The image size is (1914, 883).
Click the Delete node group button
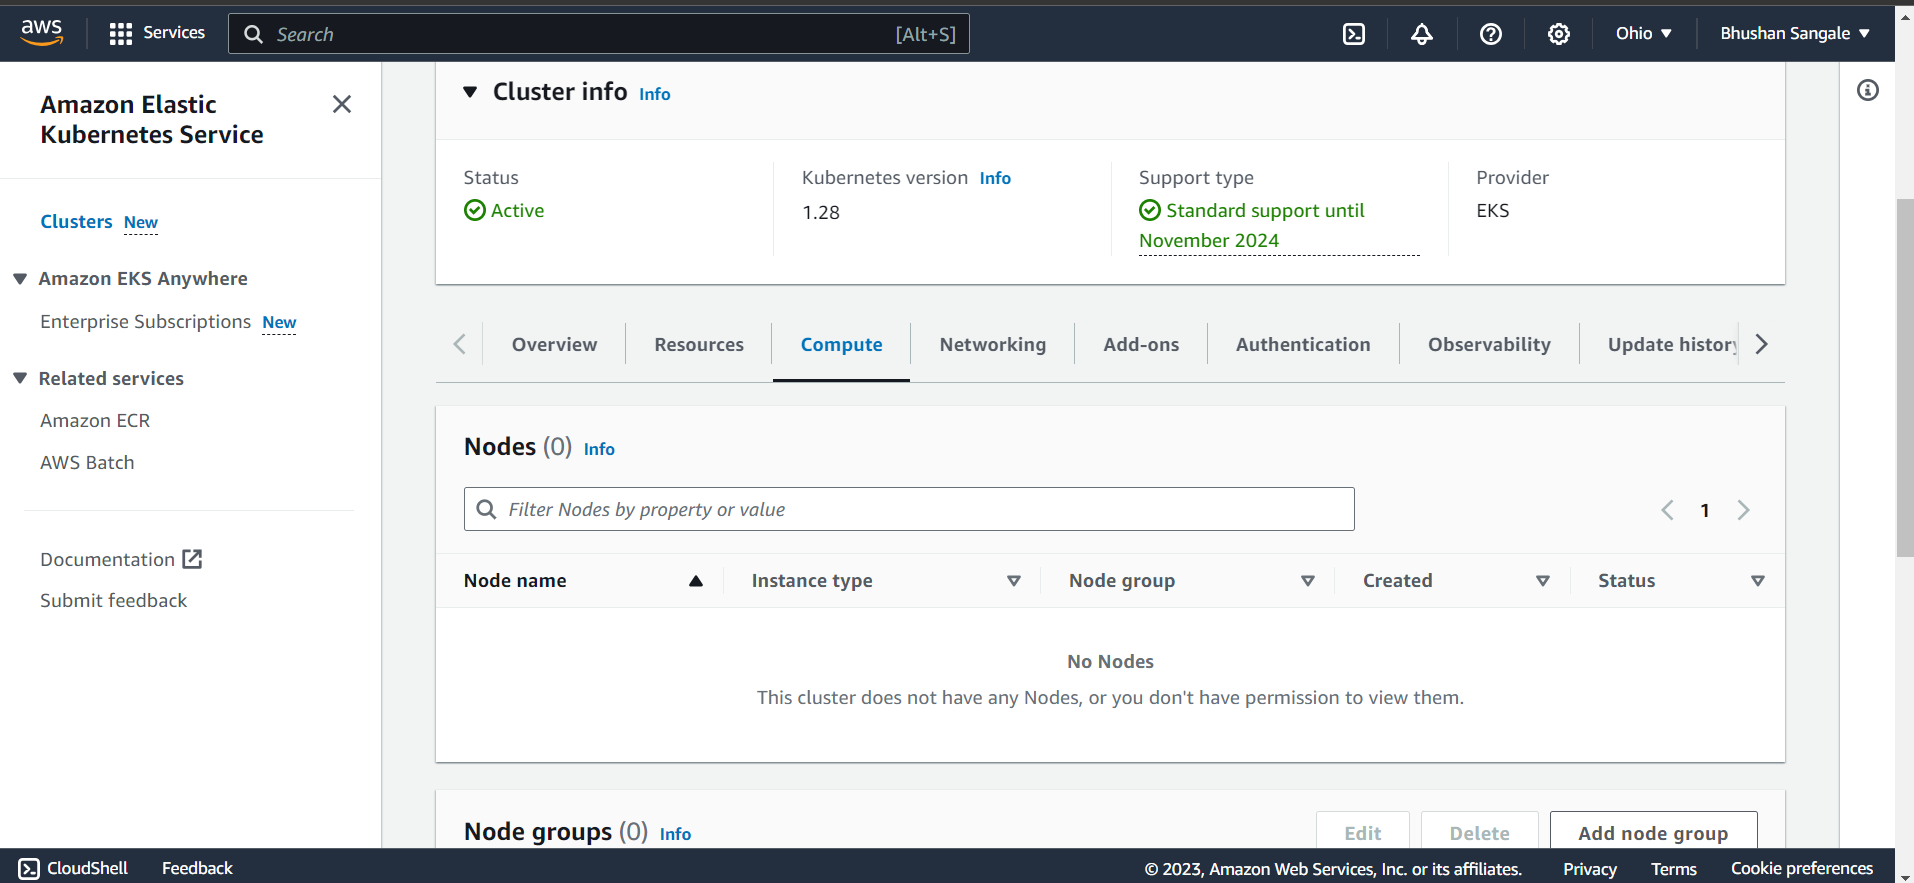tap(1479, 832)
